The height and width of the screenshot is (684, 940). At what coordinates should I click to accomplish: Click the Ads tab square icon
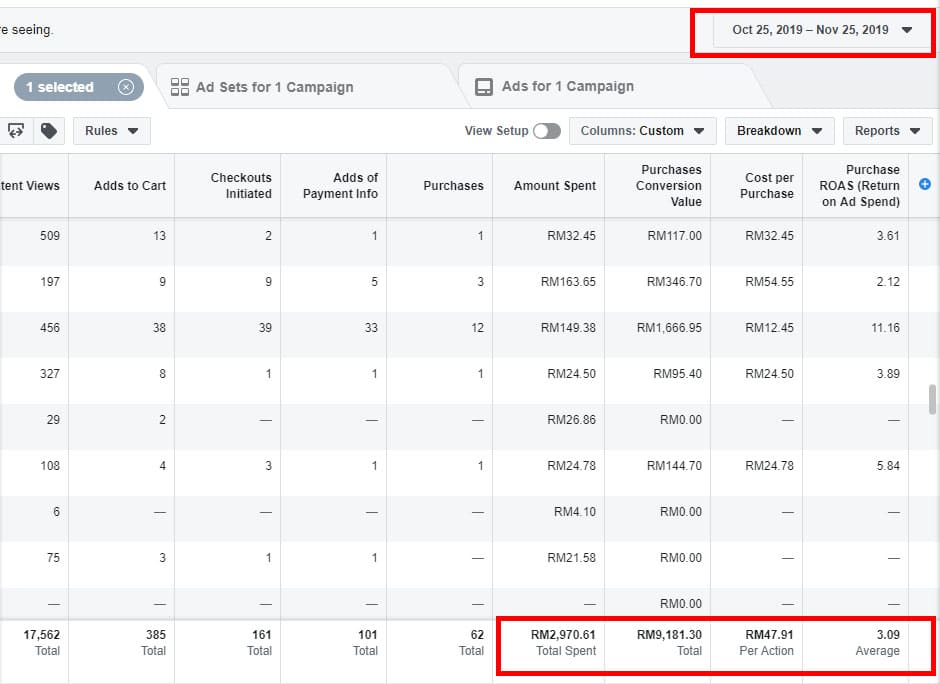483,87
